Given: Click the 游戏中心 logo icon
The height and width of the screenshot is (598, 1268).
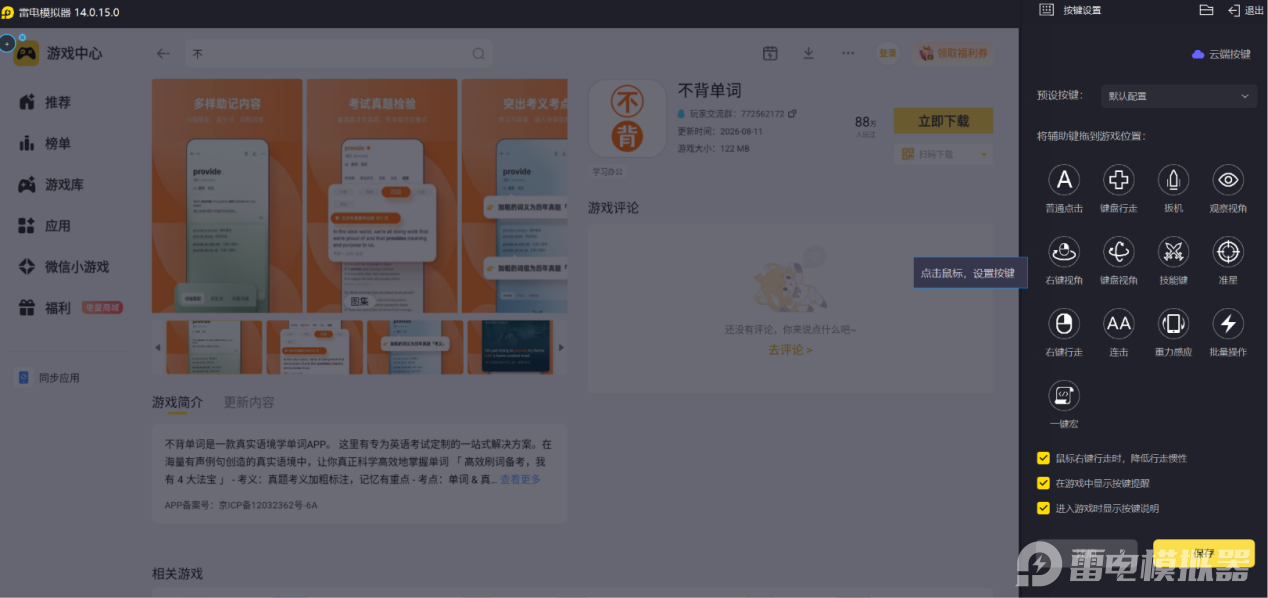Looking at the screenshot, I should click(x=27, y=53).
